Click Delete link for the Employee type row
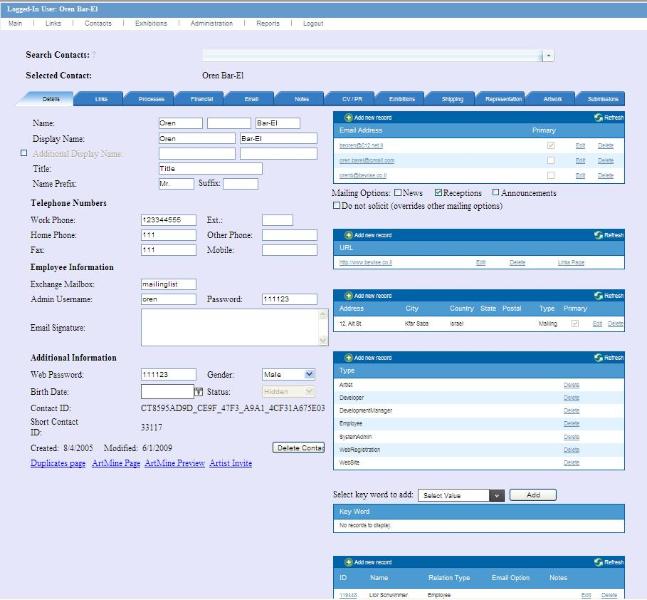Viewport: 647px width, 600px height. click(571, 424)
